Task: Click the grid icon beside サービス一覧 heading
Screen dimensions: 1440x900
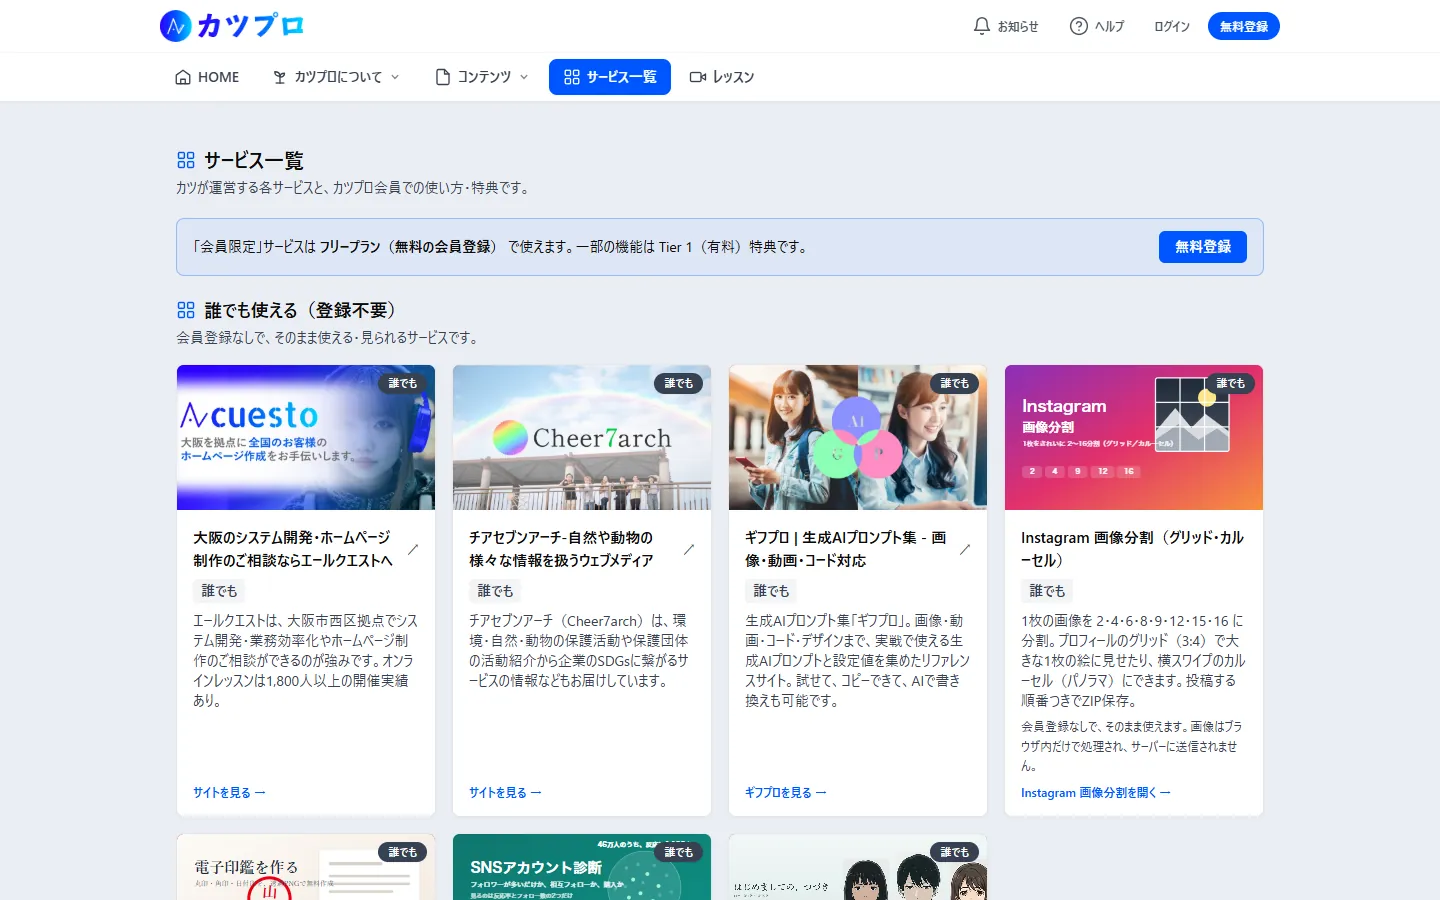Action: pyautogui.click(x=186, y=160)
